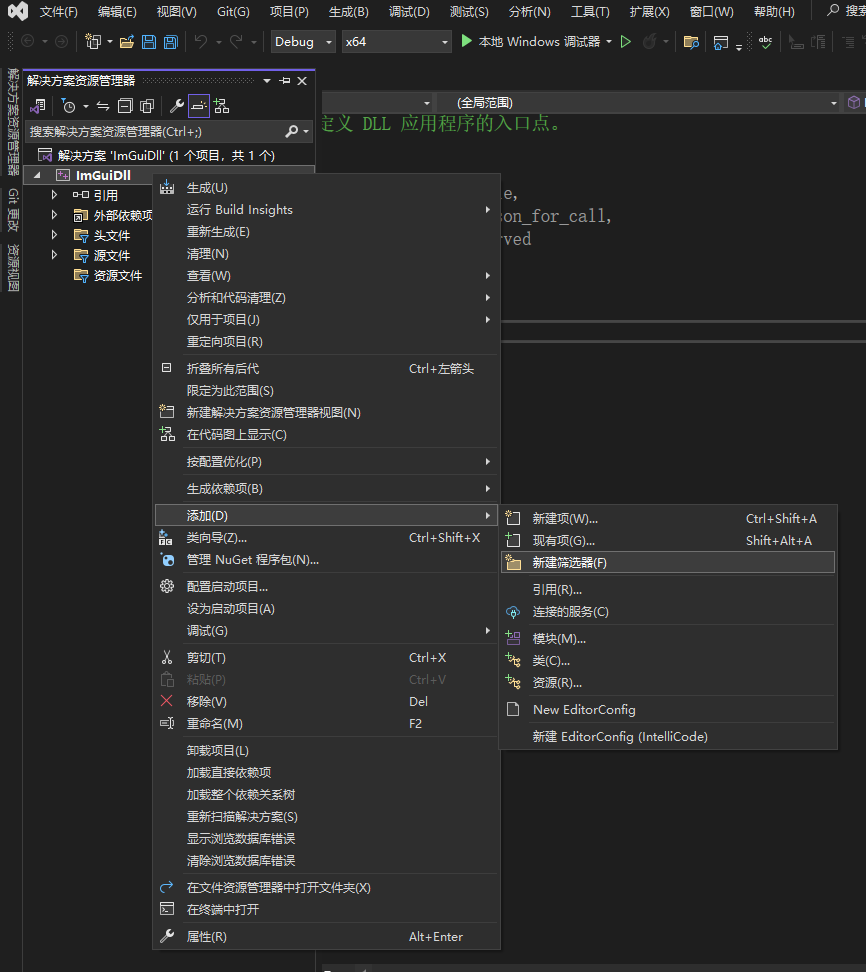Click the find in files folder icon
866x972 pixels.
click(691, 42)
